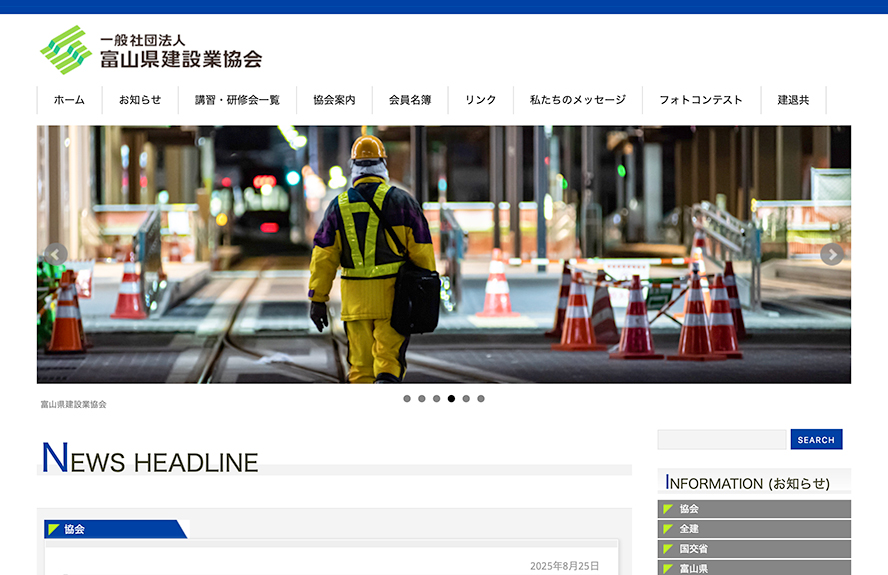
Task: Go to フォトコンテスト page
Action: [701, 100]
